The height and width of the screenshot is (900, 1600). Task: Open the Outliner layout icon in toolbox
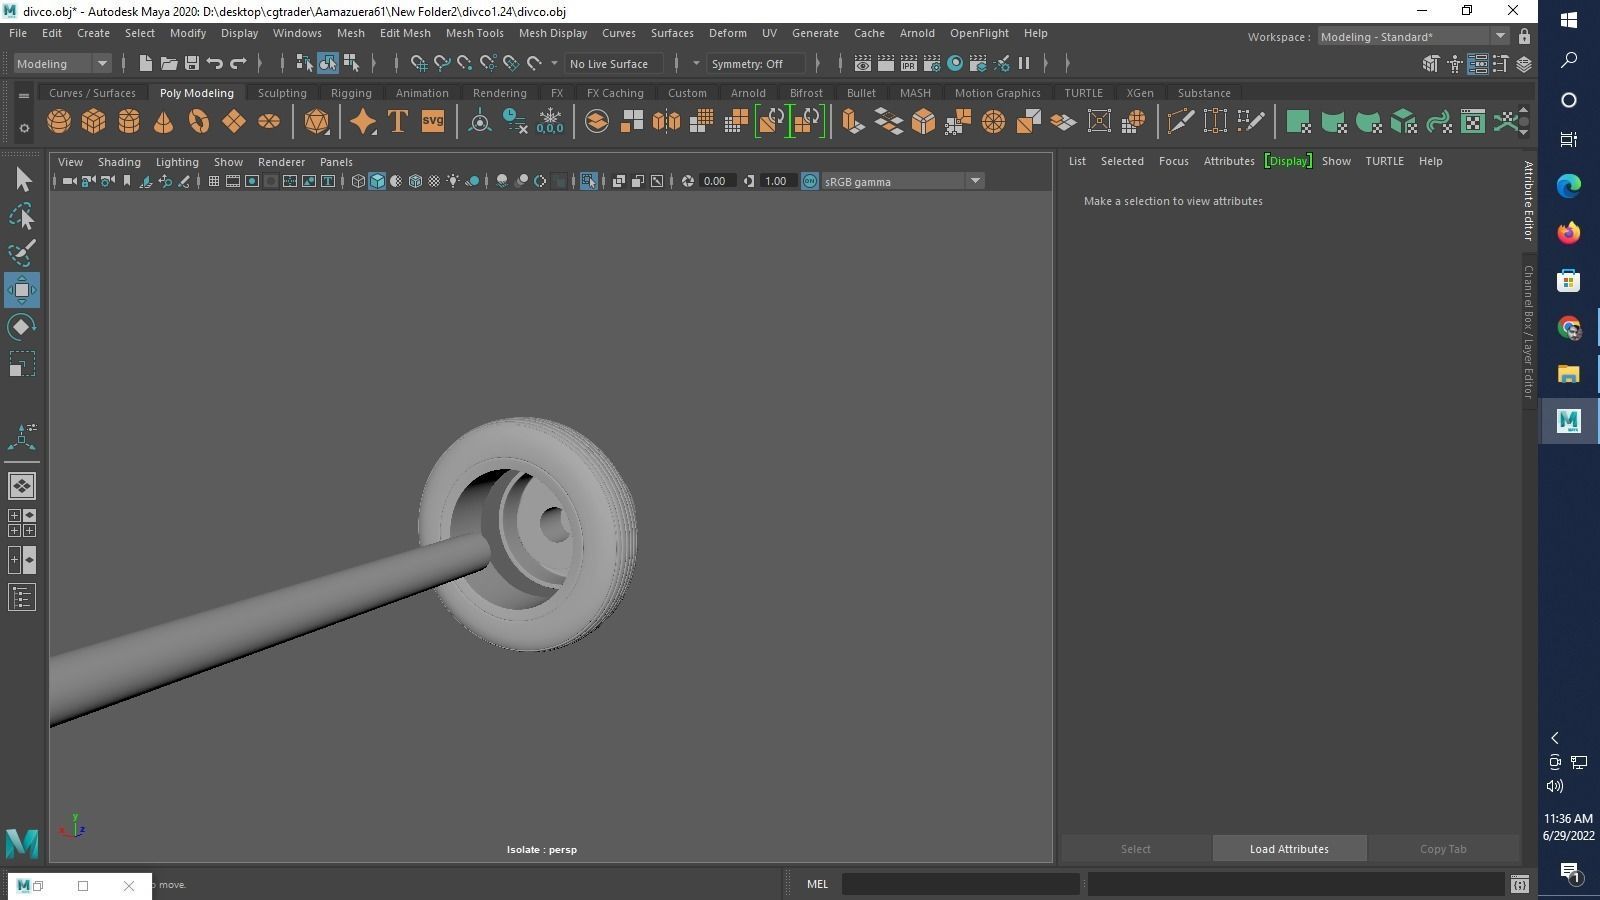pos(22,598)
